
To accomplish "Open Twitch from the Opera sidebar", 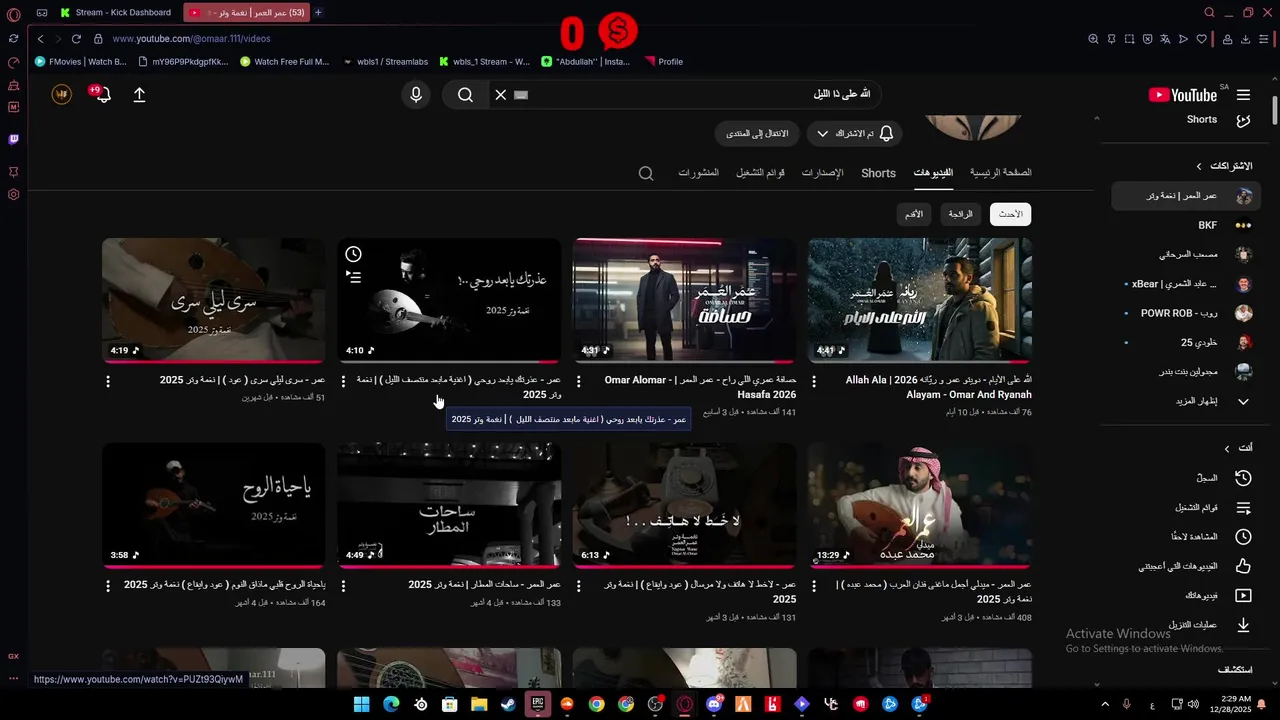I will point(13,139).
